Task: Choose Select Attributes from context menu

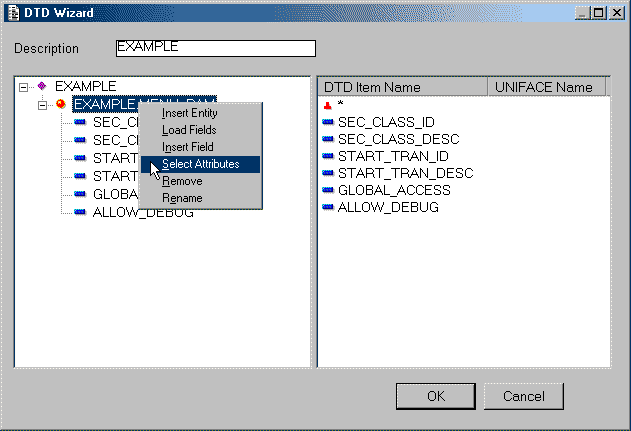Action: [200, 164]
